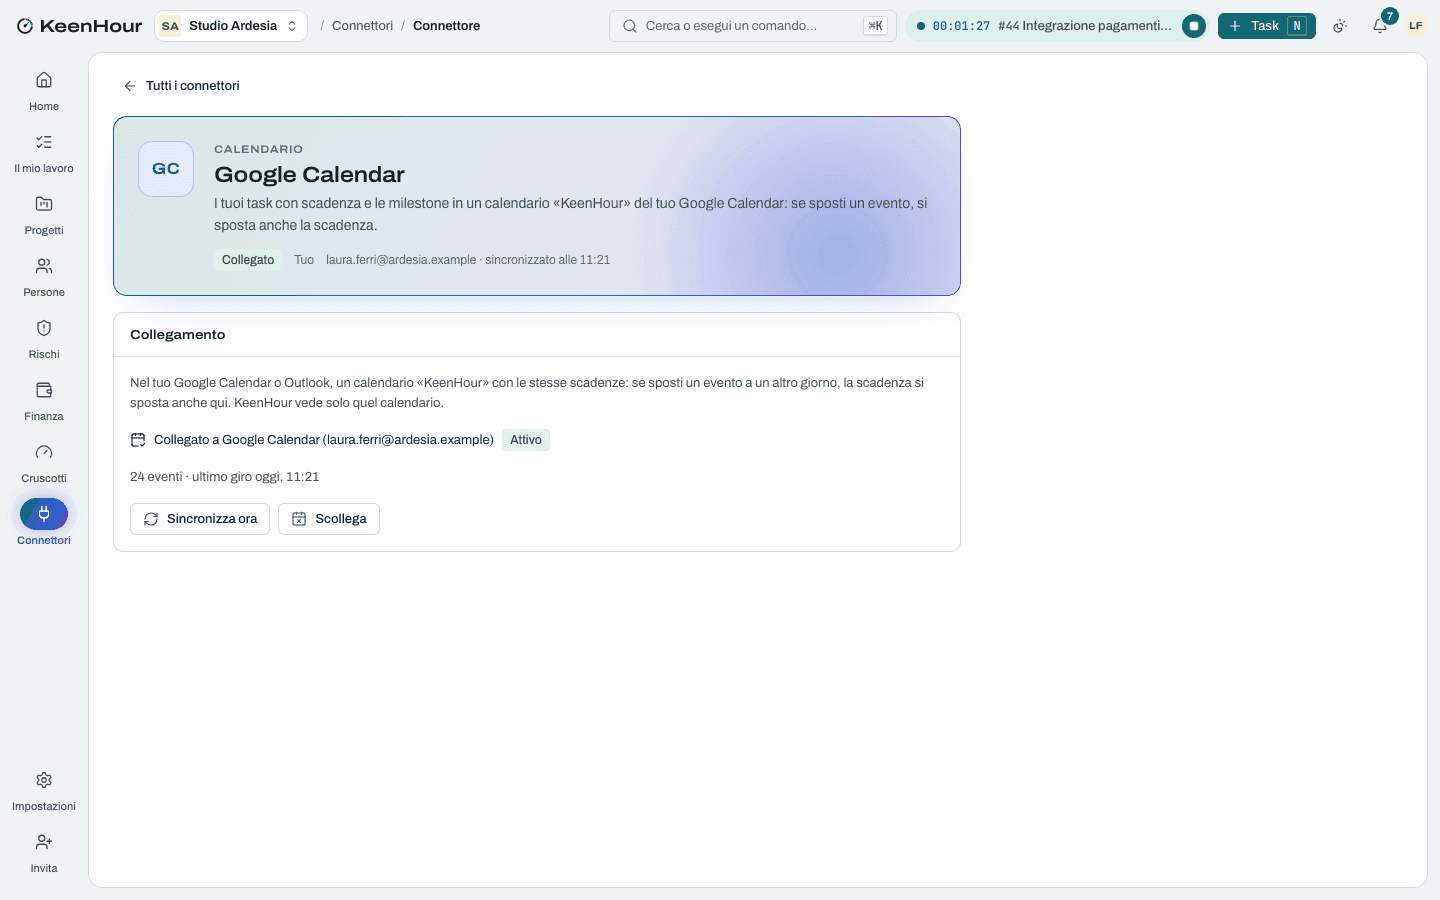The width and height of the screenshot is (1440, 900).
Task: Open Progetti in sidebar
Action: click(x=44, y=215)
